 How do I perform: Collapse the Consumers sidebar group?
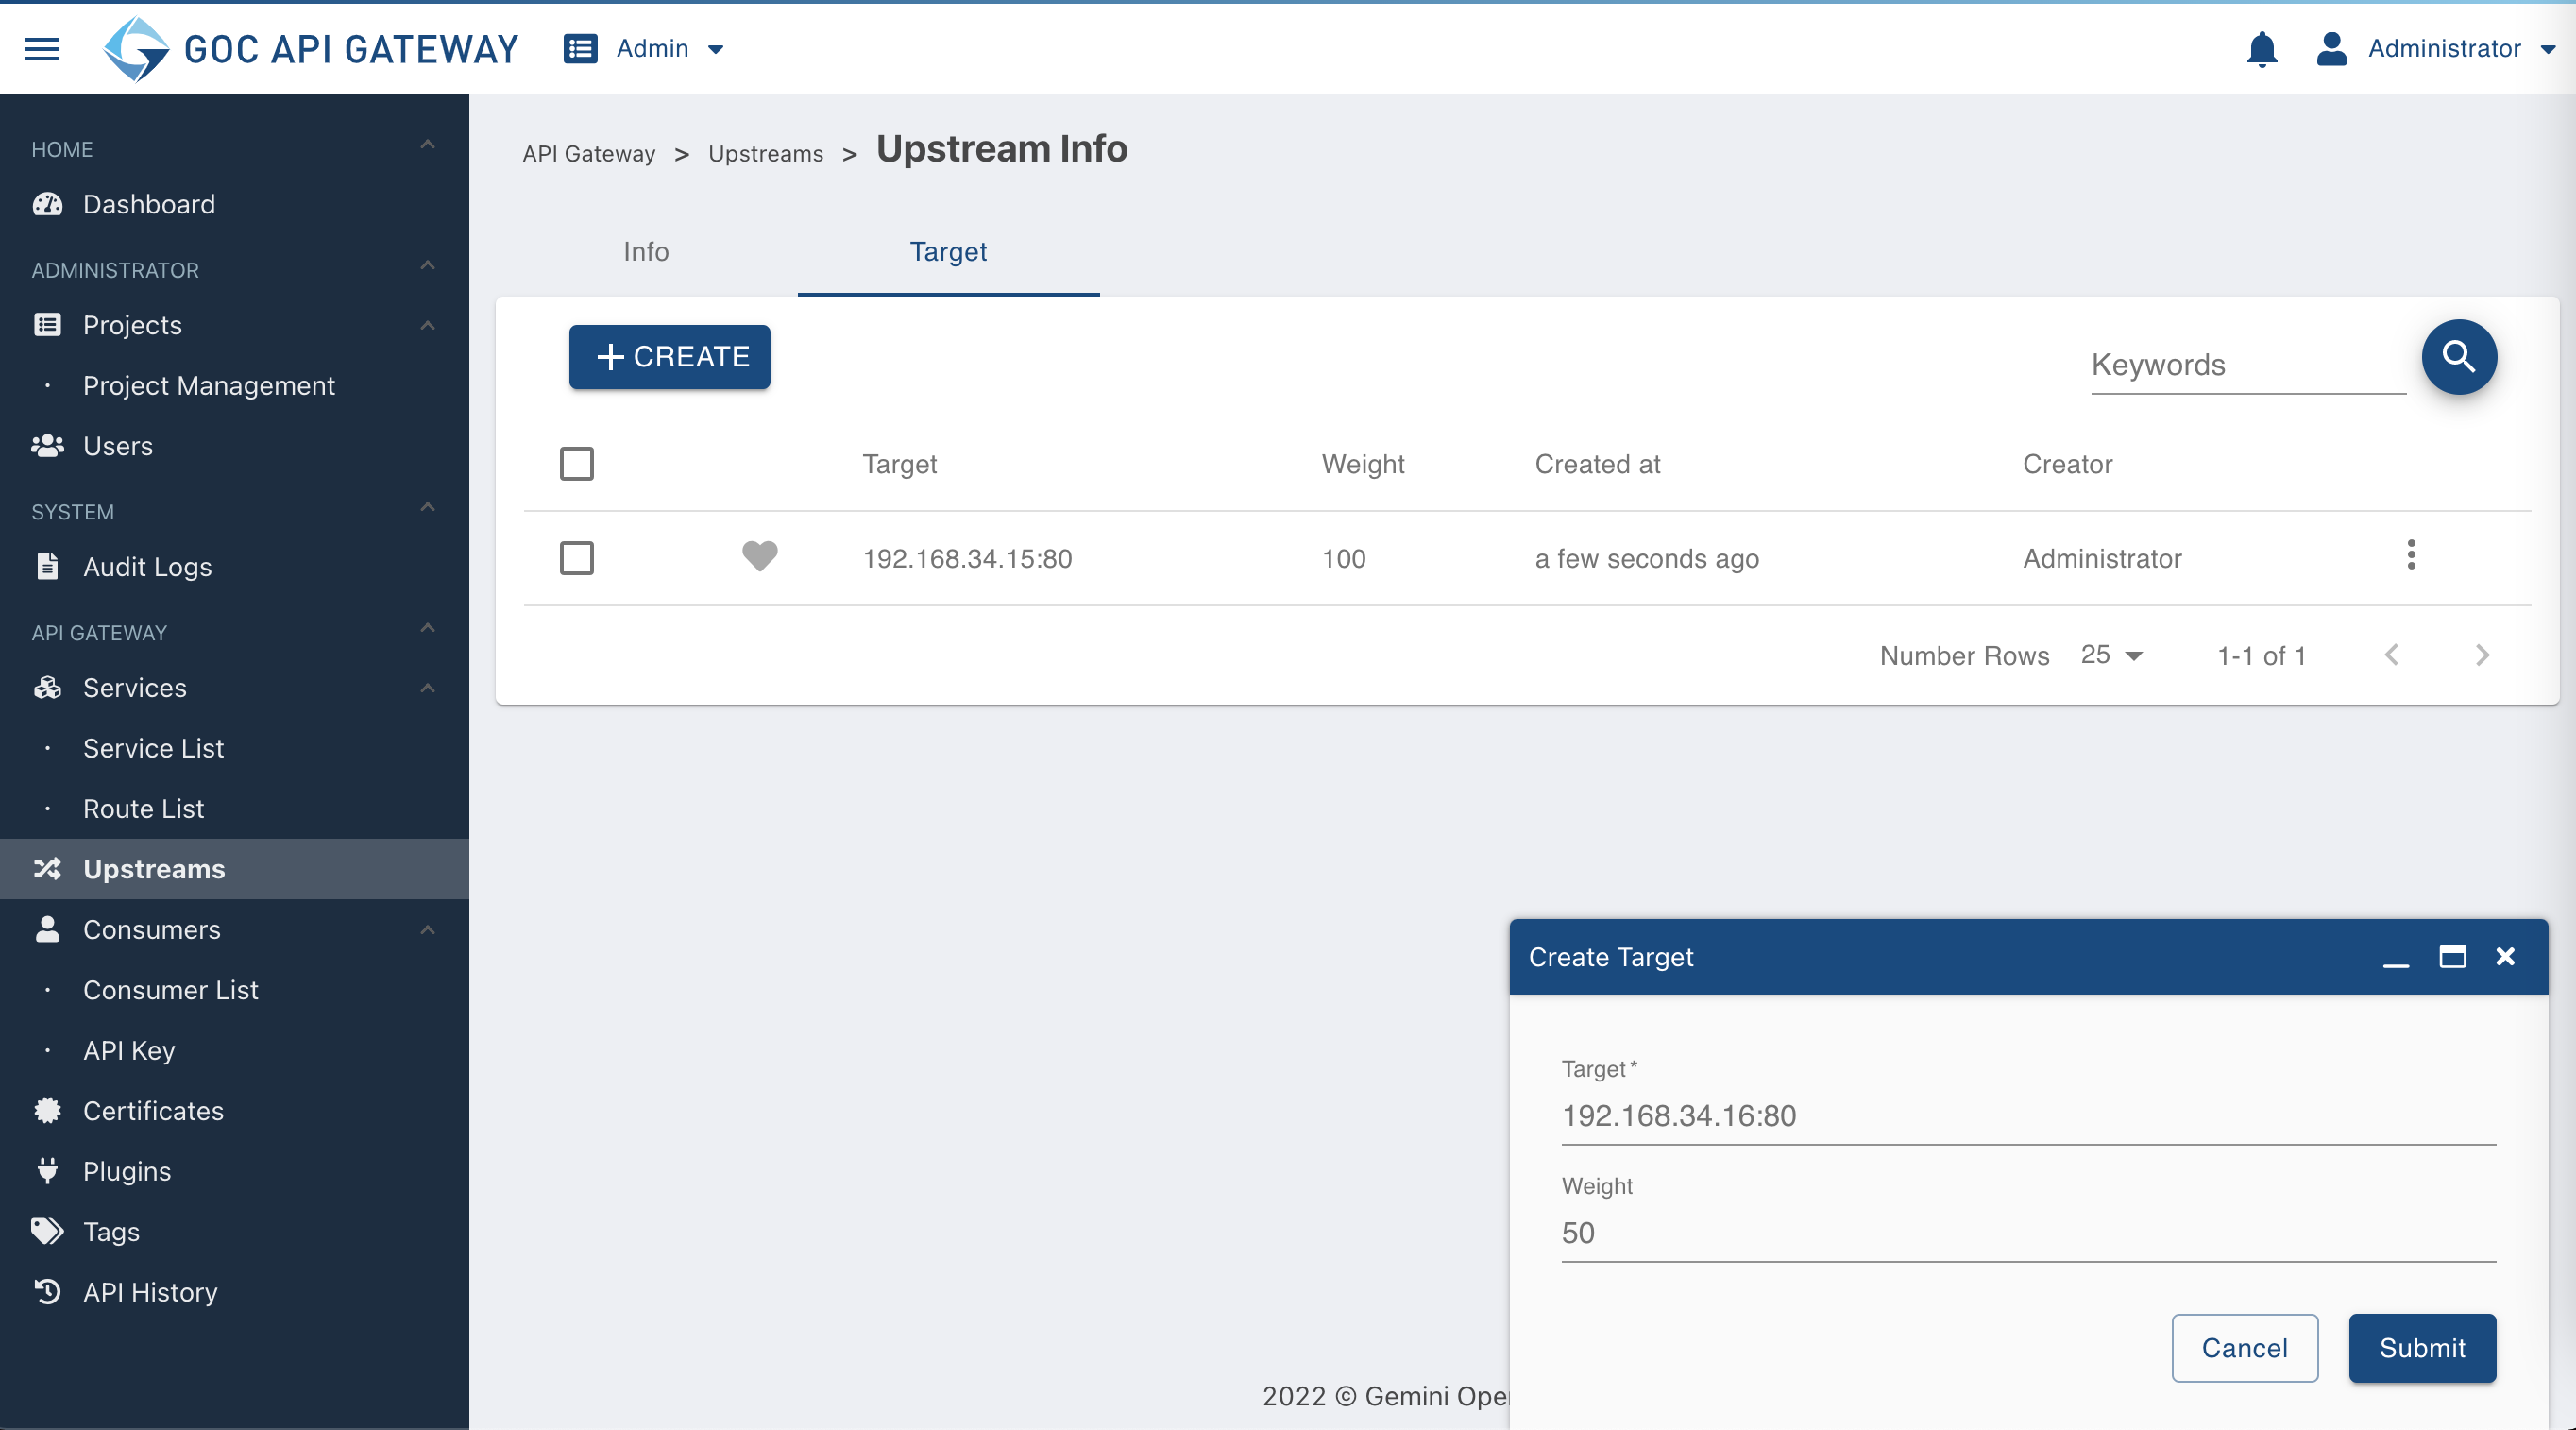coord(427,930)
